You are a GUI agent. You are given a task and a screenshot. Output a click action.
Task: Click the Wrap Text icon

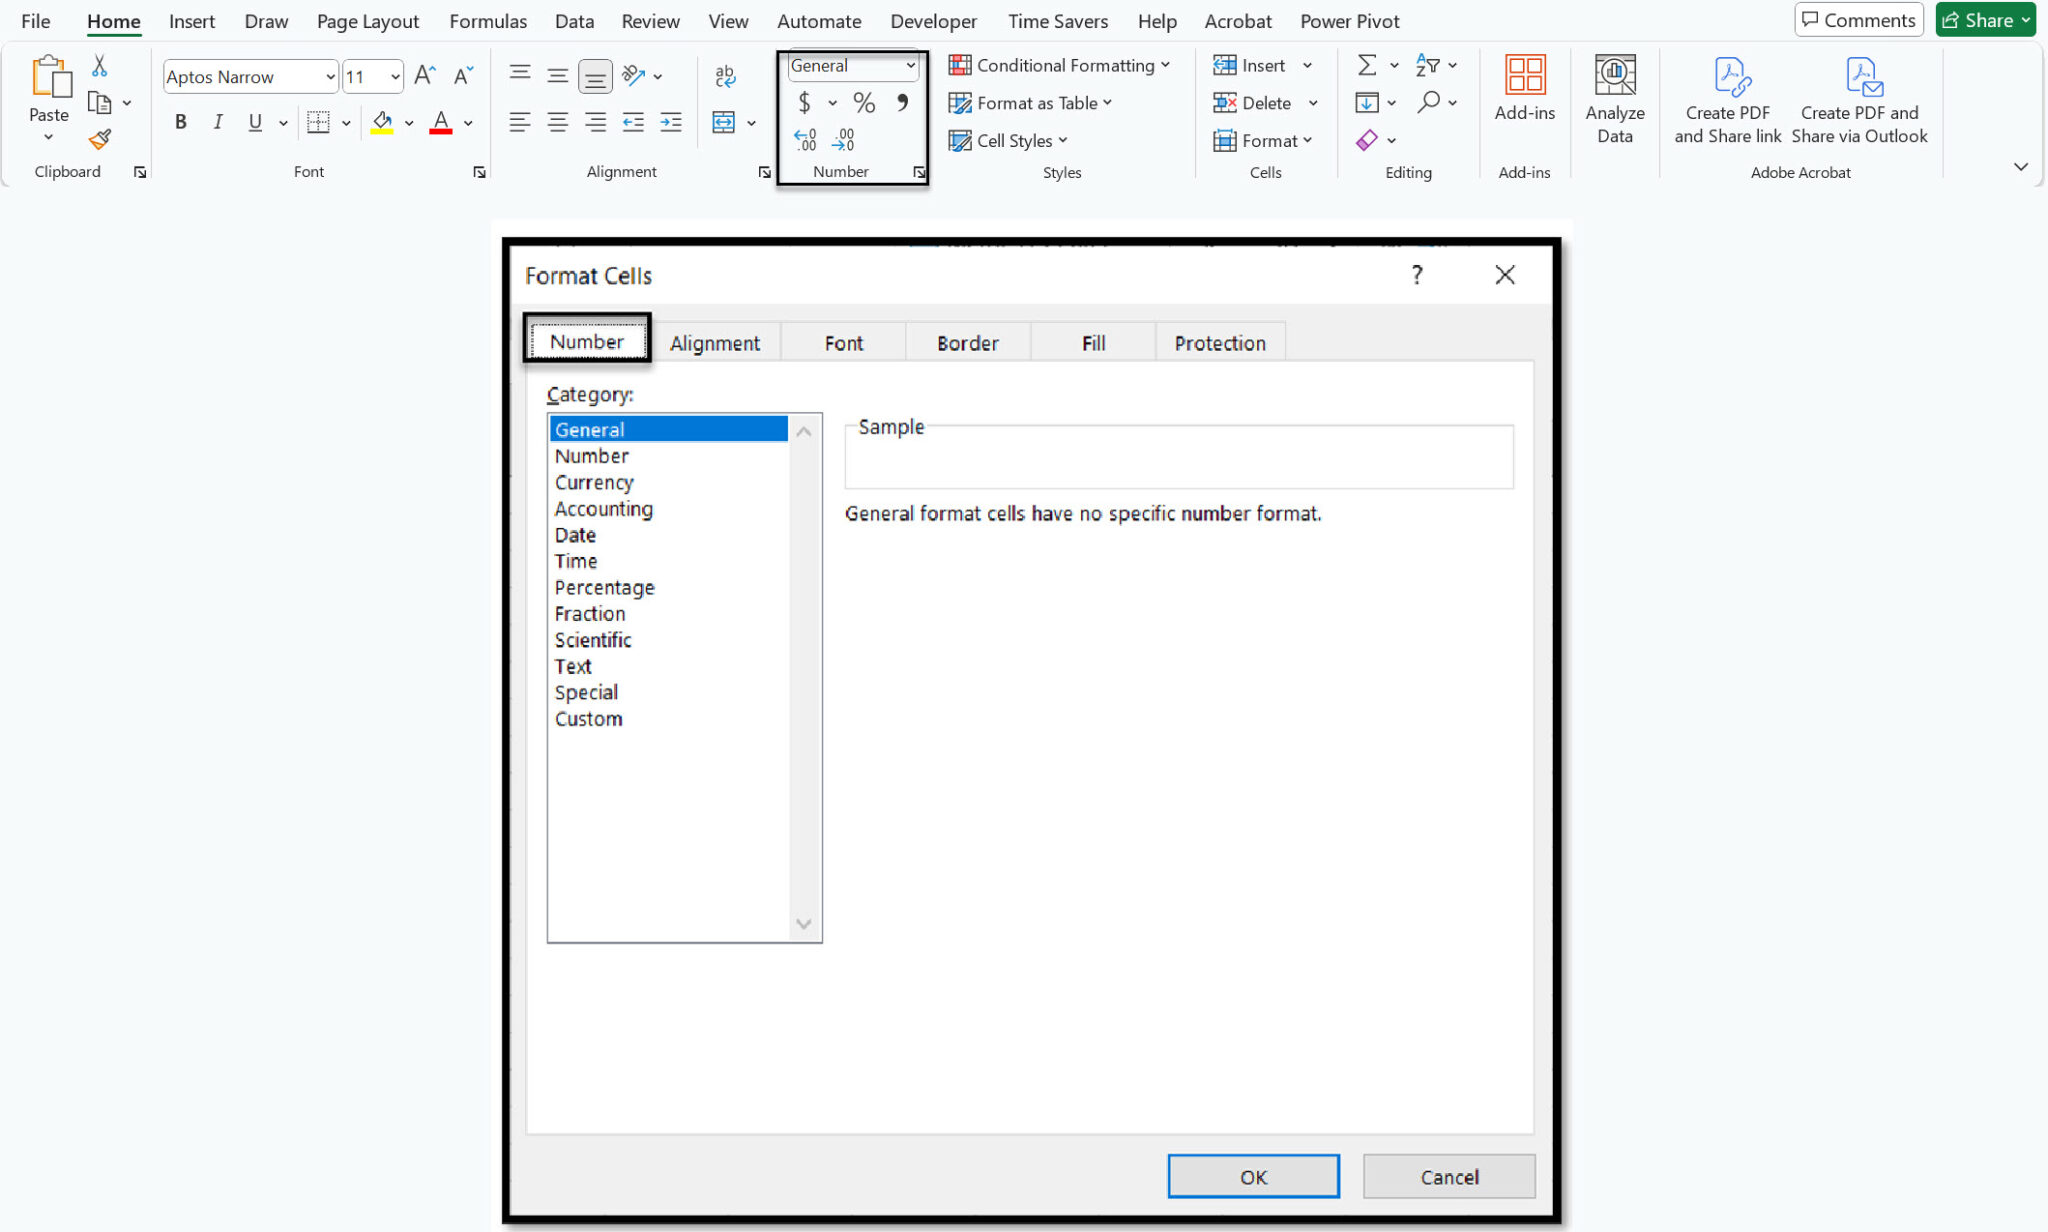point(725,75)
